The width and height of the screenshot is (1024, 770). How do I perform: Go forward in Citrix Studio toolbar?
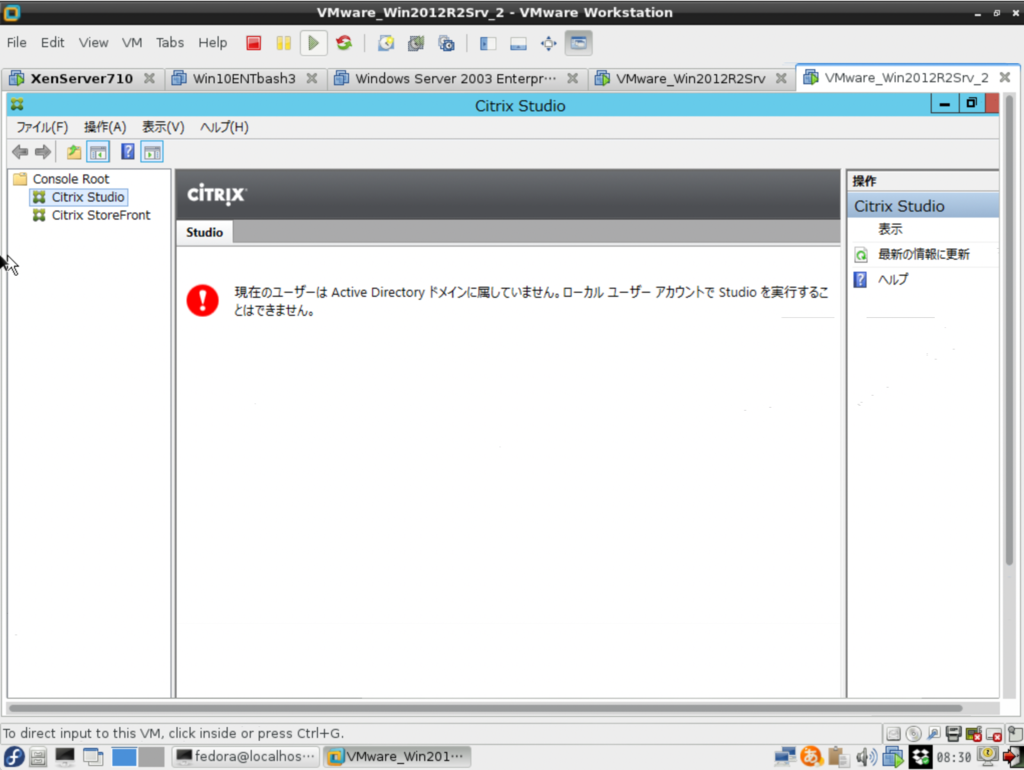(43, 152)
